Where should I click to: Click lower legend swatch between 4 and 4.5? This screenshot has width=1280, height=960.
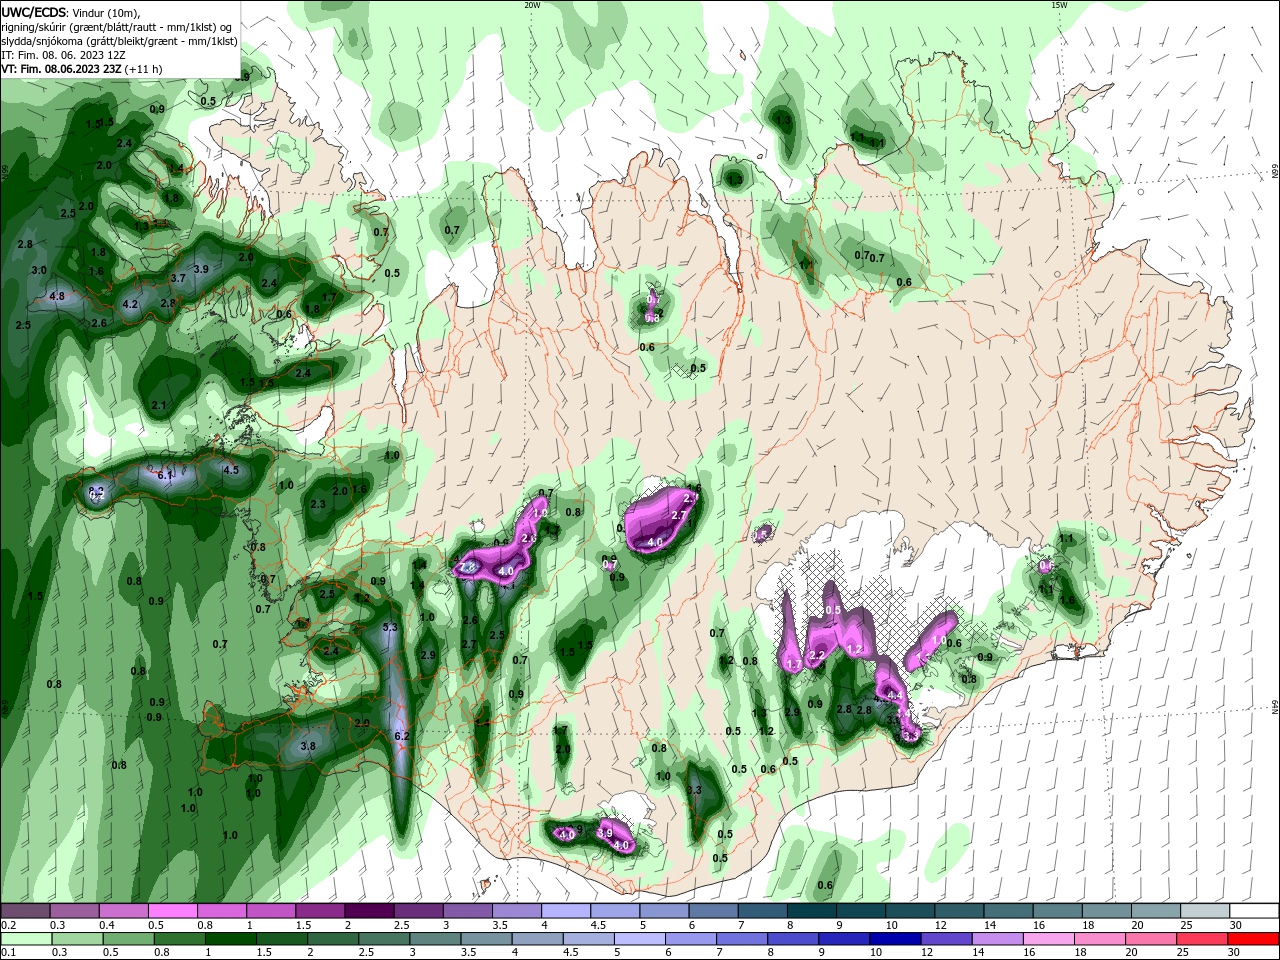(x=537, y=939)
